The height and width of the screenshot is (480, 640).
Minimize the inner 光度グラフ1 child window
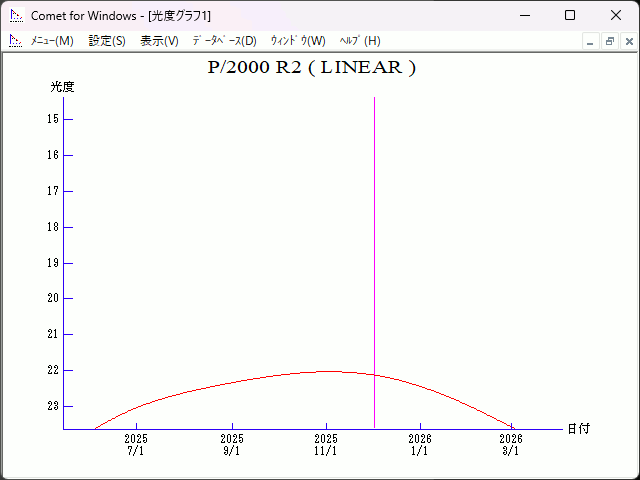tap(590, 41)
